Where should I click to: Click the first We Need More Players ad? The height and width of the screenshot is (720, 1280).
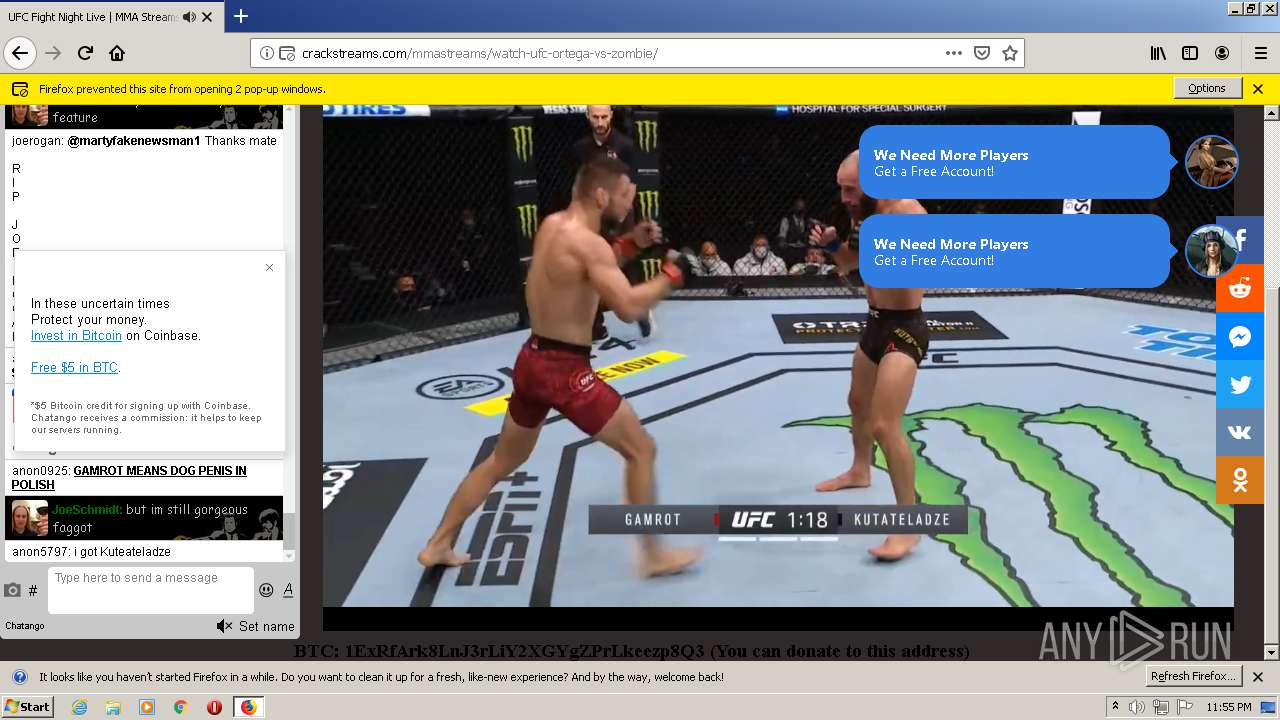click(1014, 162)
